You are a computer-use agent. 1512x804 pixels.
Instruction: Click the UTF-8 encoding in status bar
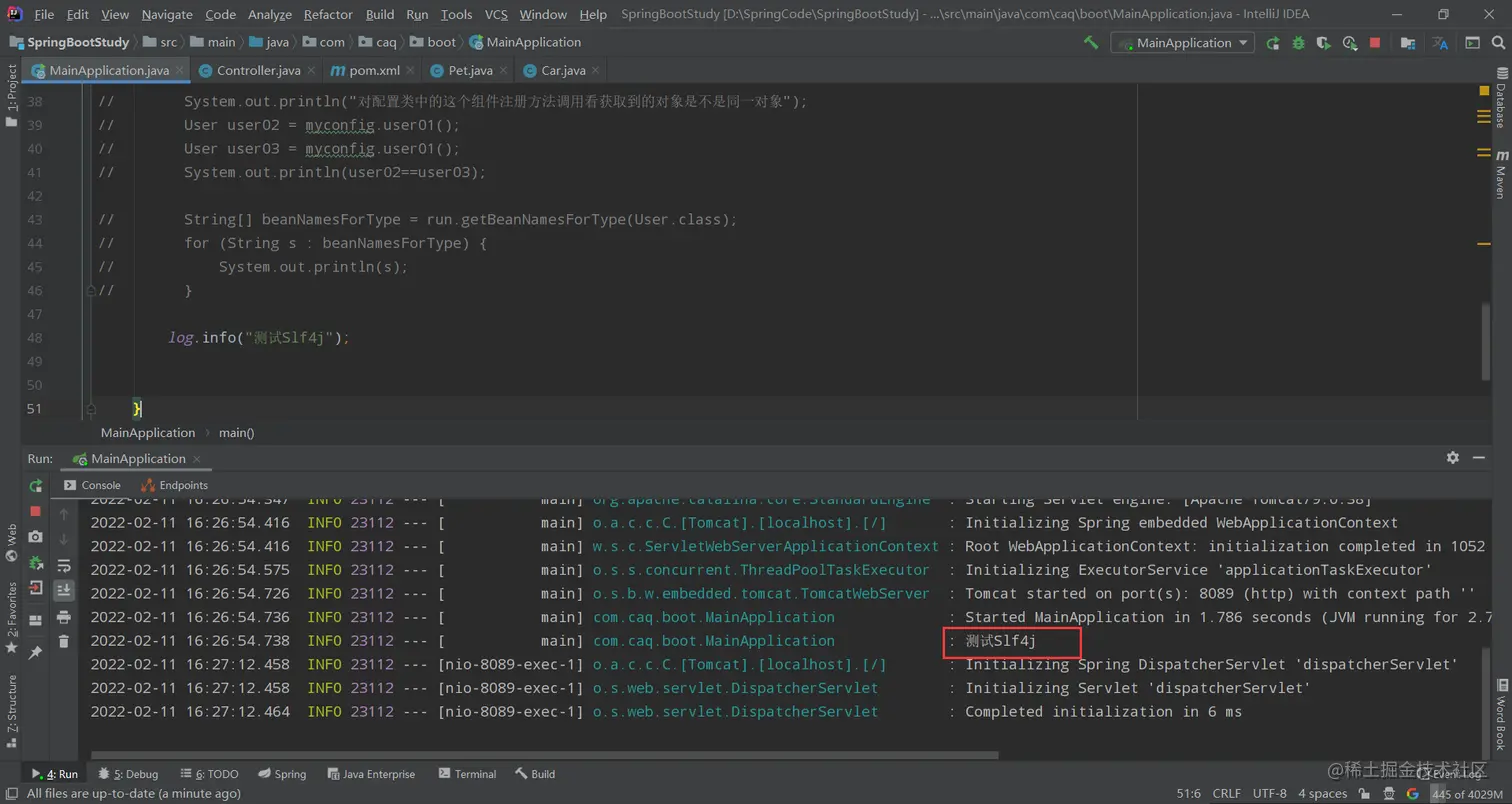coord(1269,794)
